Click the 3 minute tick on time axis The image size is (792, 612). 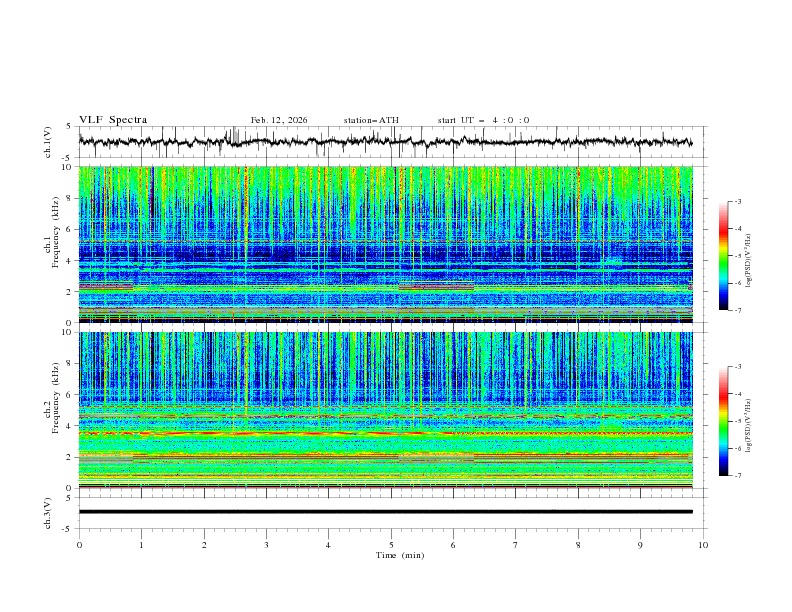(x=266, y=544)
